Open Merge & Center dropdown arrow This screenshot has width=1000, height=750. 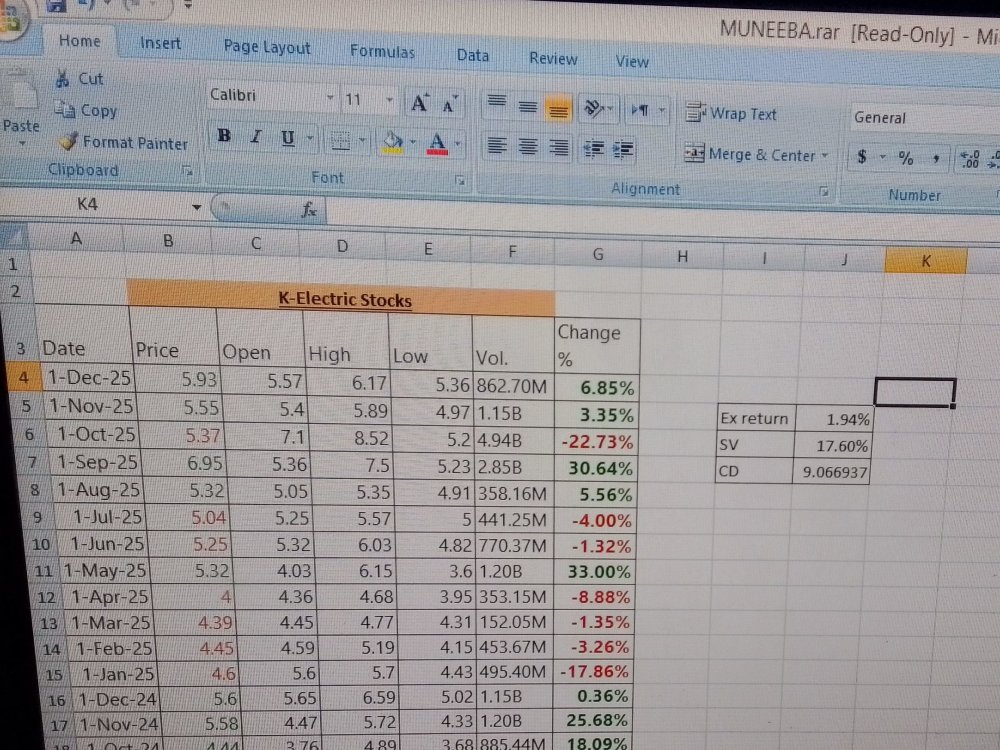(x=825, y=155)
